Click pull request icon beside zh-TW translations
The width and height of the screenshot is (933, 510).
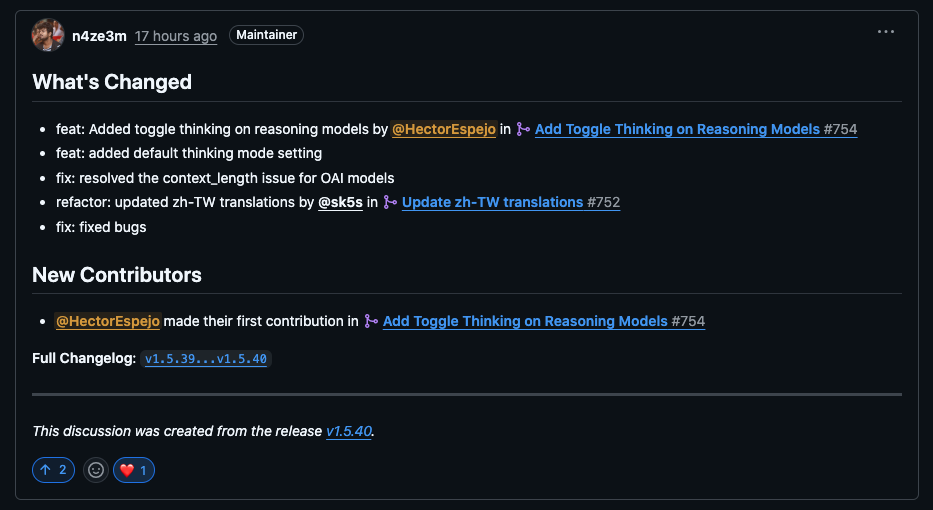pos(390,202)
